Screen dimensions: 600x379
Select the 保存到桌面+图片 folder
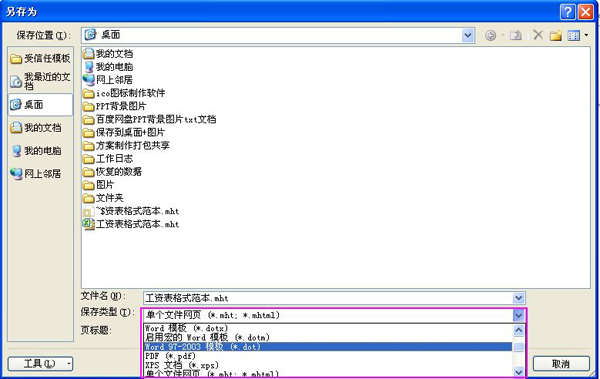tap(124, 132)
